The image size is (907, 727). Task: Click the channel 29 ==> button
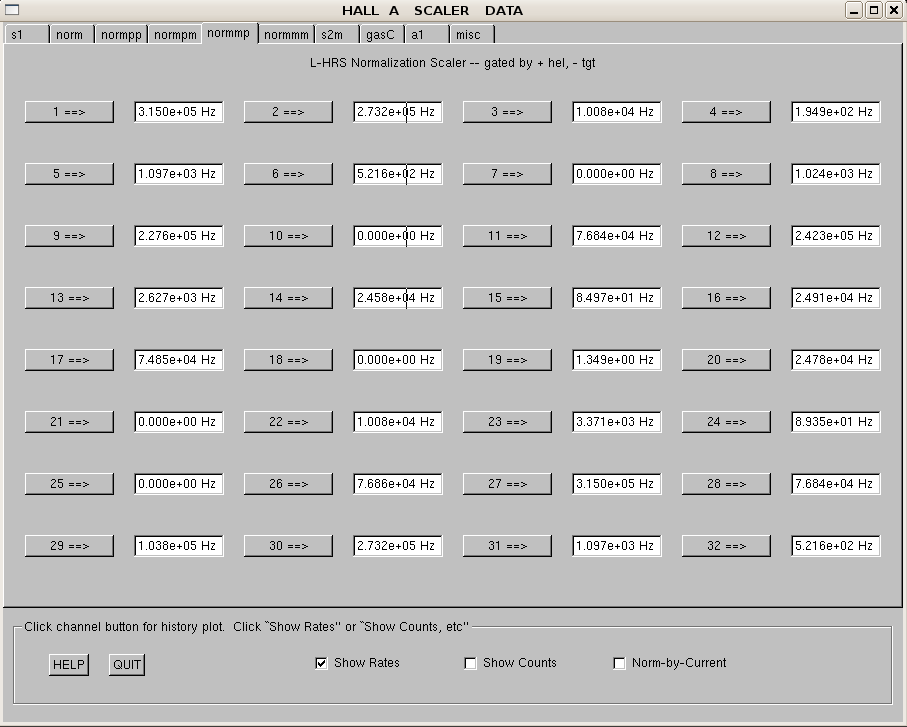69,546
